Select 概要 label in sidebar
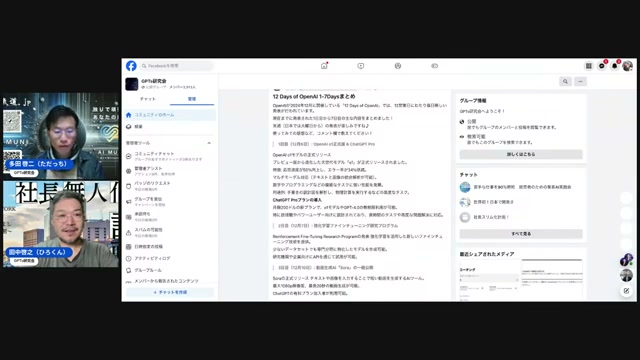The height and width of the screenshot is (360, 640). pyautogui.click(x=138, y=127)
